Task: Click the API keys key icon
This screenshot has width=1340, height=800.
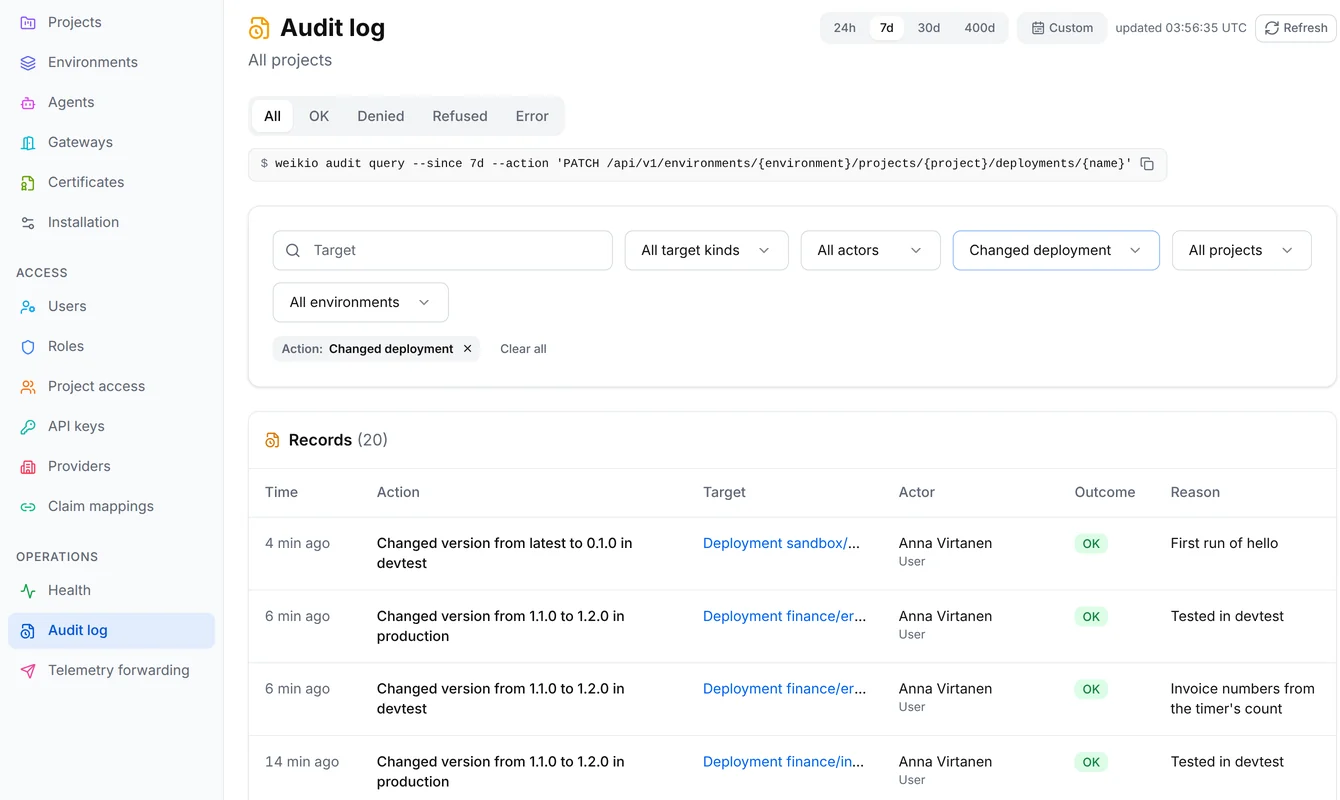Action: click(x=28, y=426)
